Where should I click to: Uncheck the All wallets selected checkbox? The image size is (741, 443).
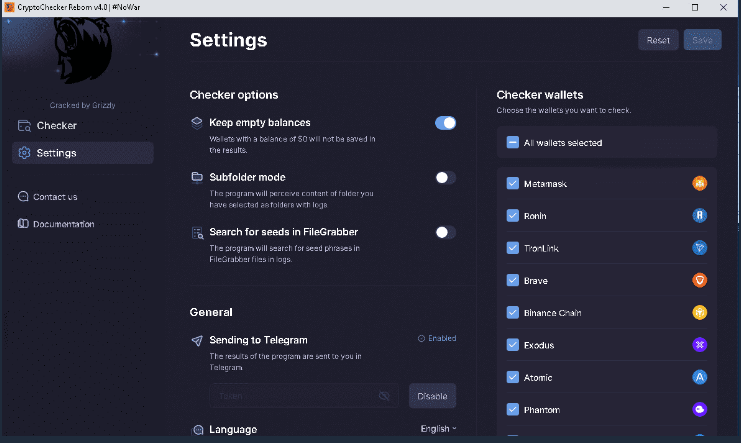point(512,143)
